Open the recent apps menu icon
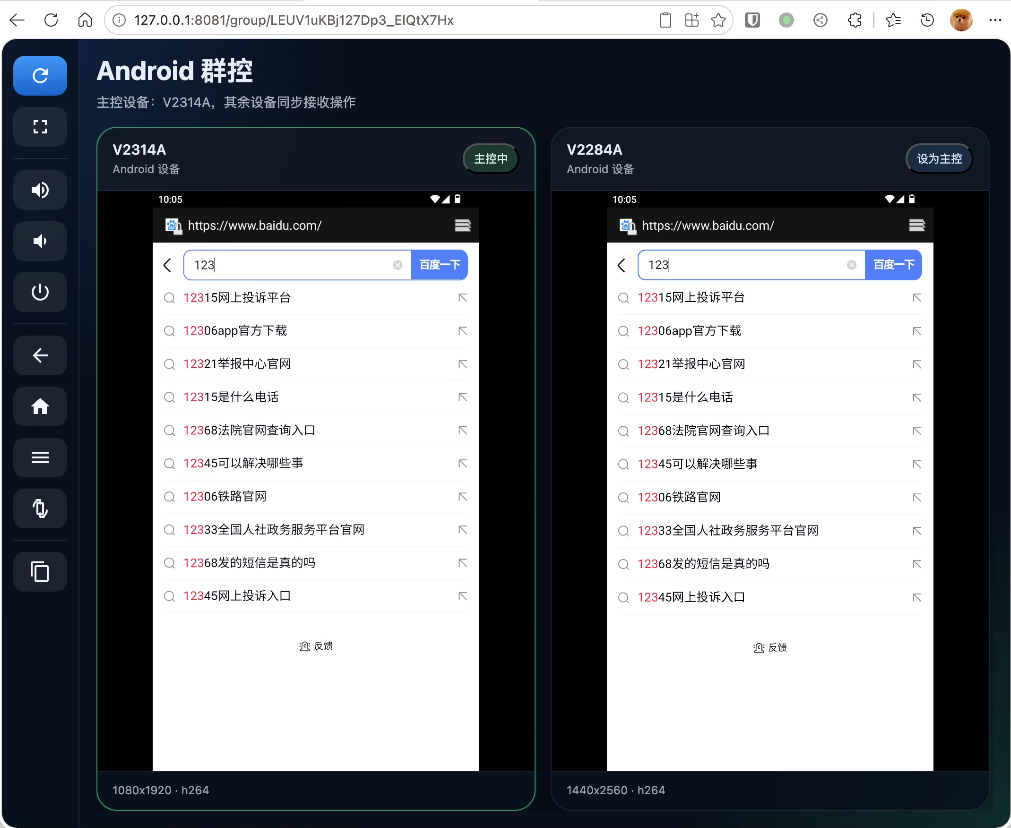The height and width of the screenshot is (828, 1011). 40,457
